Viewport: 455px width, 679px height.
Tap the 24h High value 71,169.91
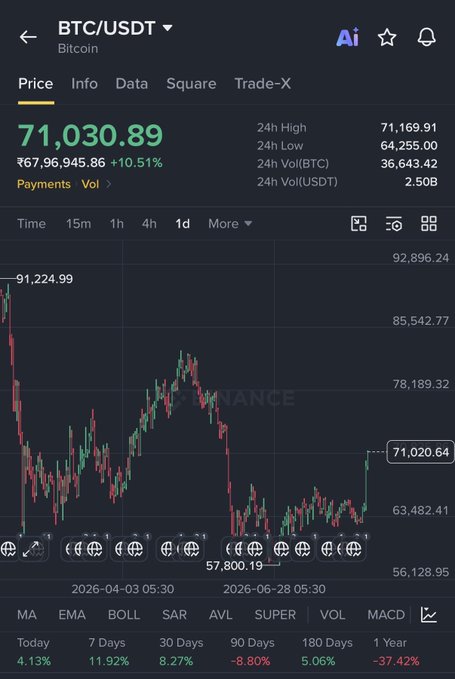[x=409, y=127]
